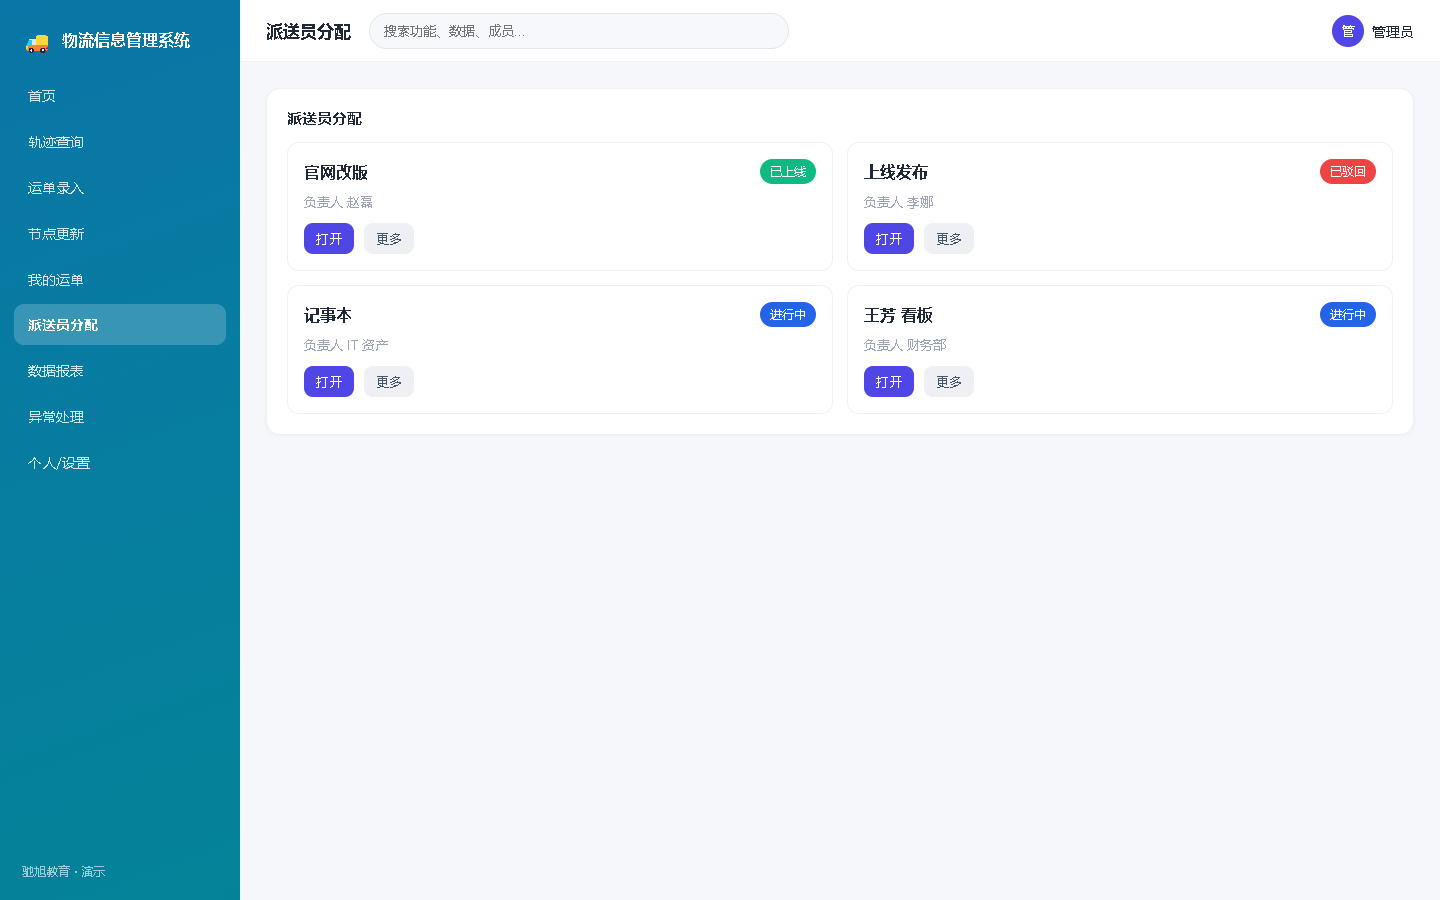Navigate to 我的运单

(120, 280)
